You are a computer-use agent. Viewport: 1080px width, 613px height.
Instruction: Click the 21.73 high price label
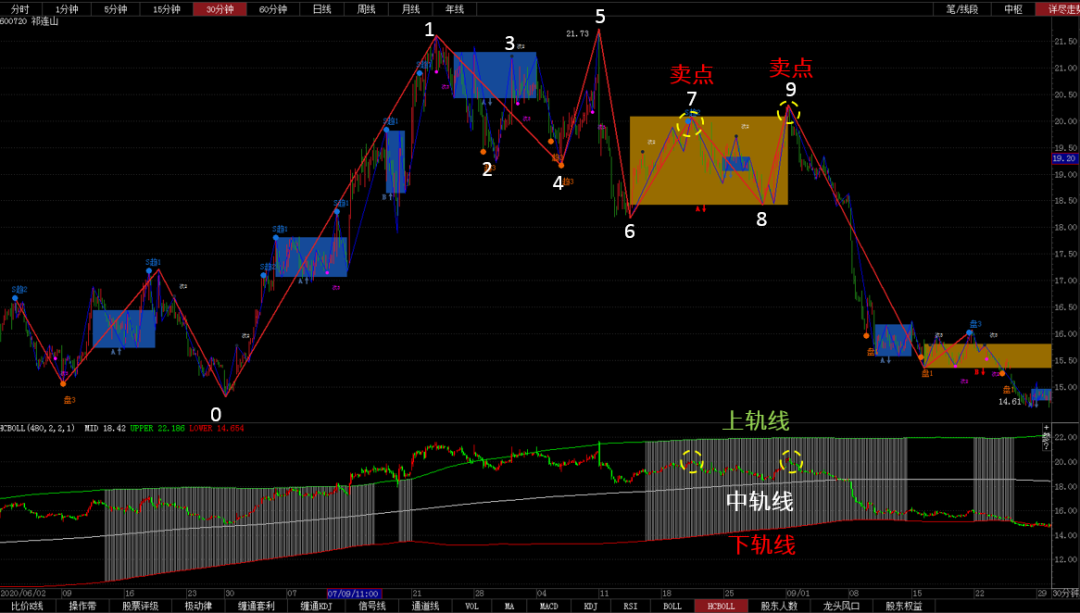pos(577,34)
